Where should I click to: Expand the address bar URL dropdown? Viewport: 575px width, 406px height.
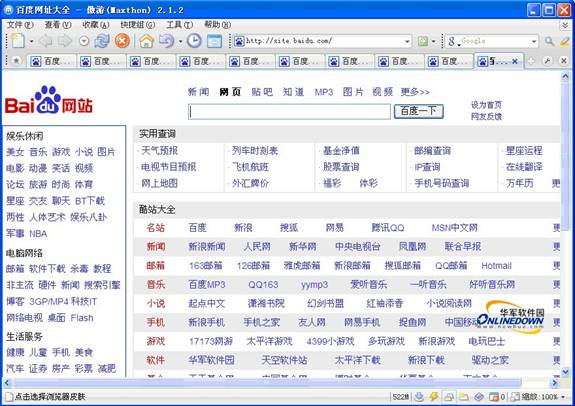click(x=407, y=41)
